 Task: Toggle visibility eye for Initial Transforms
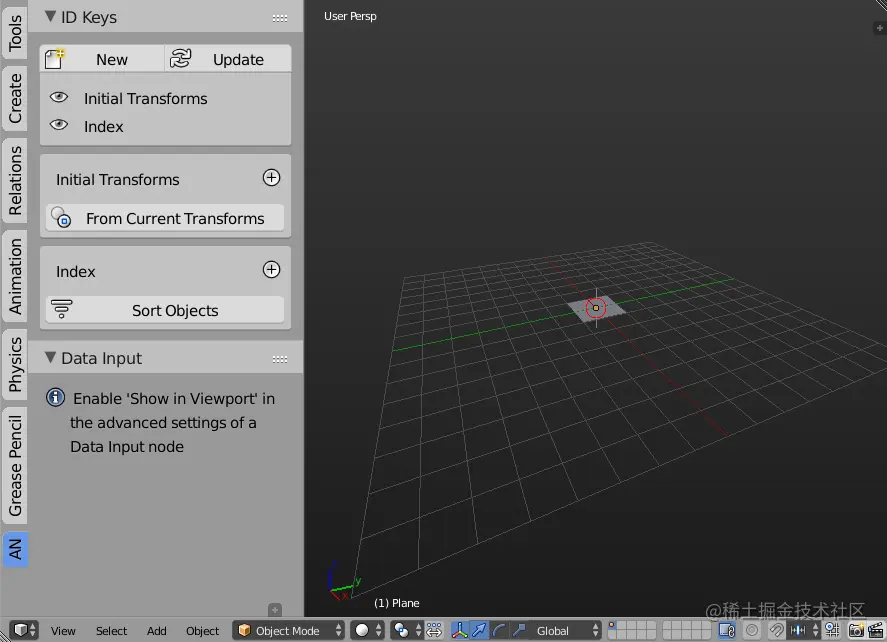(x=59, y=97)
